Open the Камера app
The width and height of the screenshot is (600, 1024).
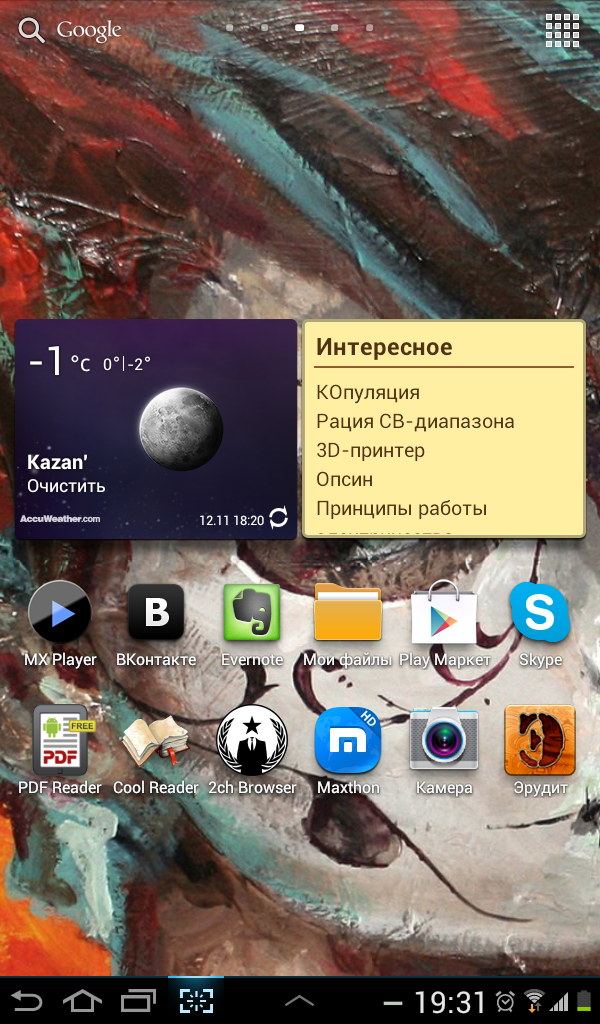445,741
